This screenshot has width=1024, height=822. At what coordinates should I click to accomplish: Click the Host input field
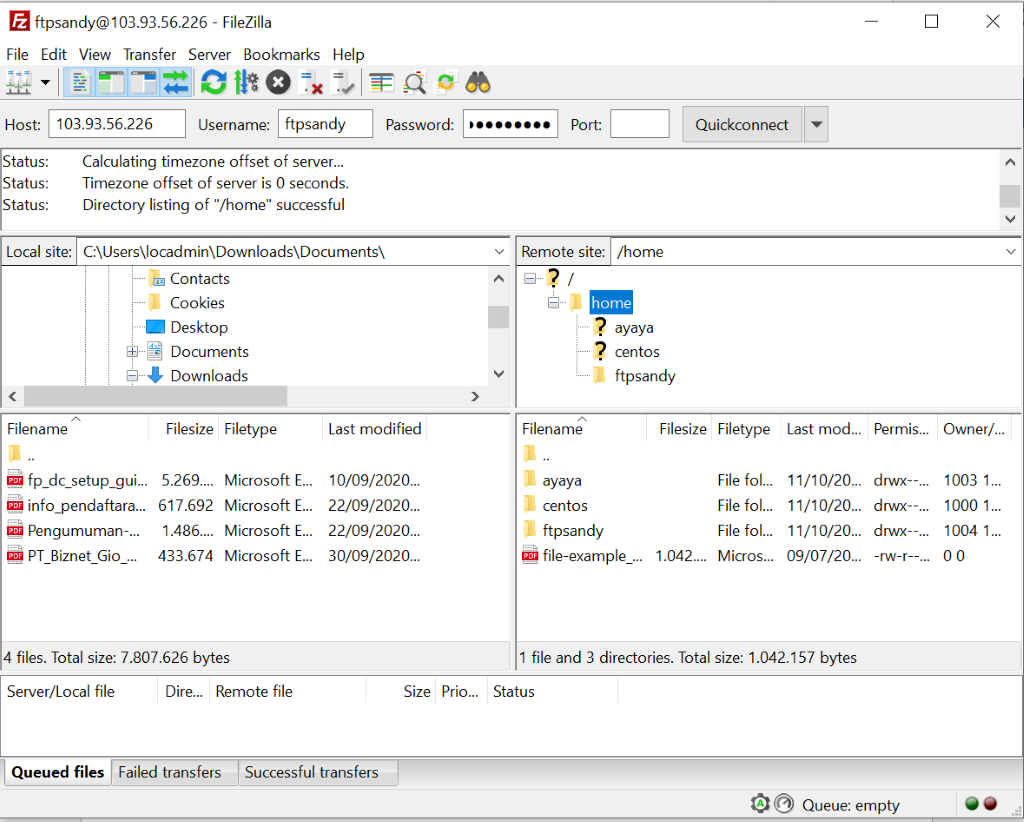pos(117,124)
